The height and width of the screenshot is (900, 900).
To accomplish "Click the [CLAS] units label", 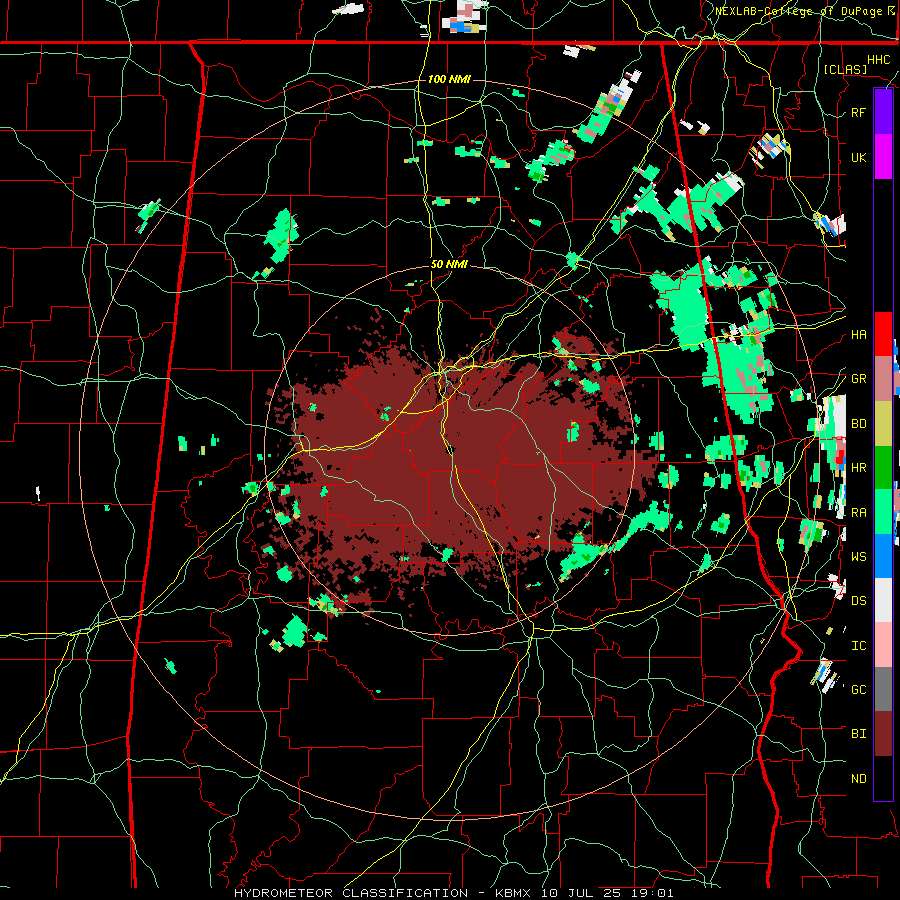I will [845, 69].
